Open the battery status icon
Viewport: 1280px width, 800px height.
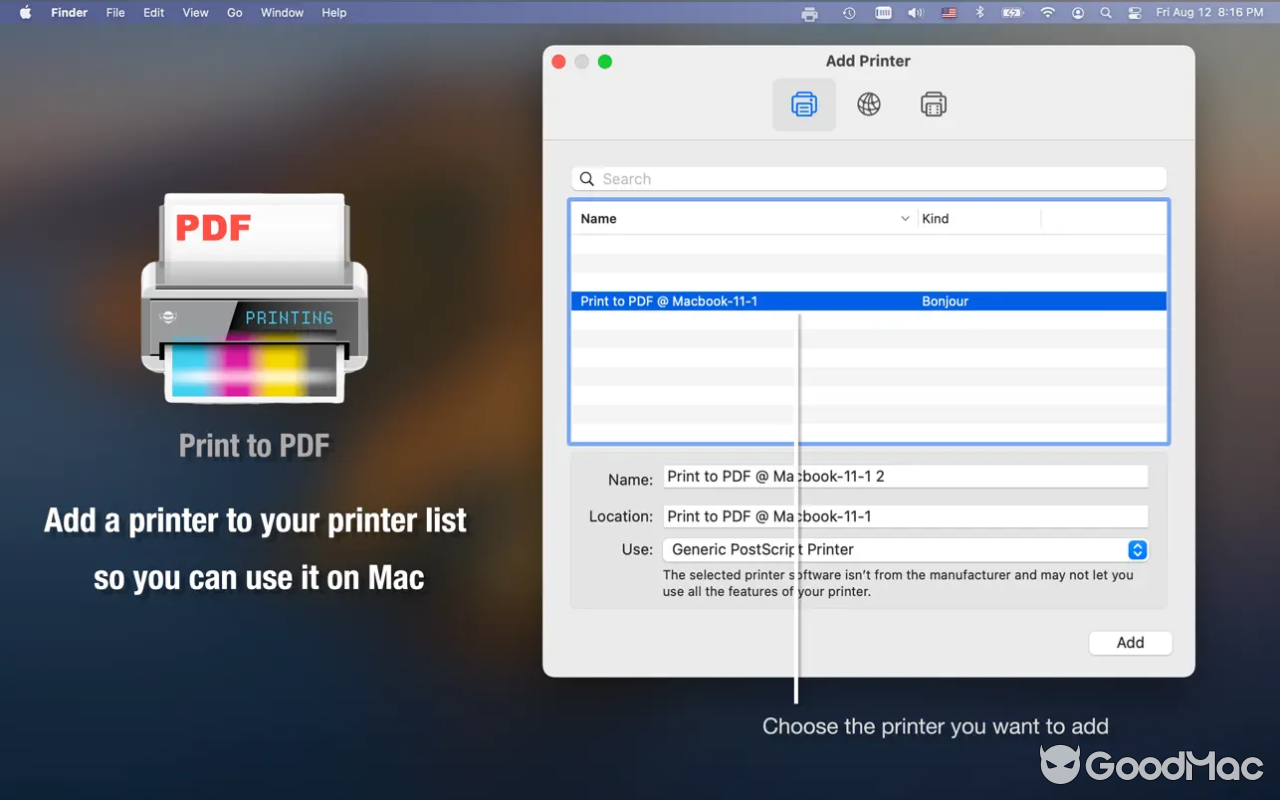(1011, 13)
